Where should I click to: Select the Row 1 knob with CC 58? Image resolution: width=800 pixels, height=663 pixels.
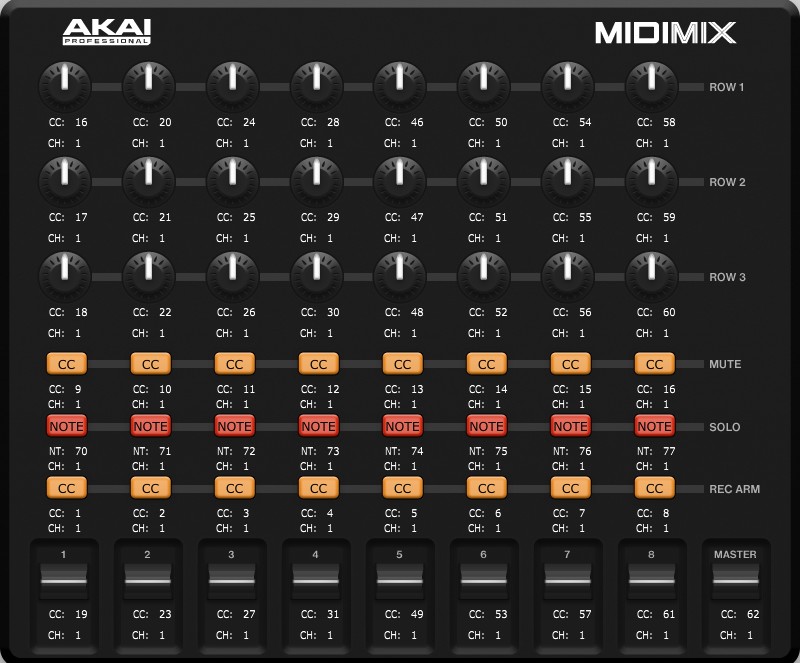[x=653, y=86]
